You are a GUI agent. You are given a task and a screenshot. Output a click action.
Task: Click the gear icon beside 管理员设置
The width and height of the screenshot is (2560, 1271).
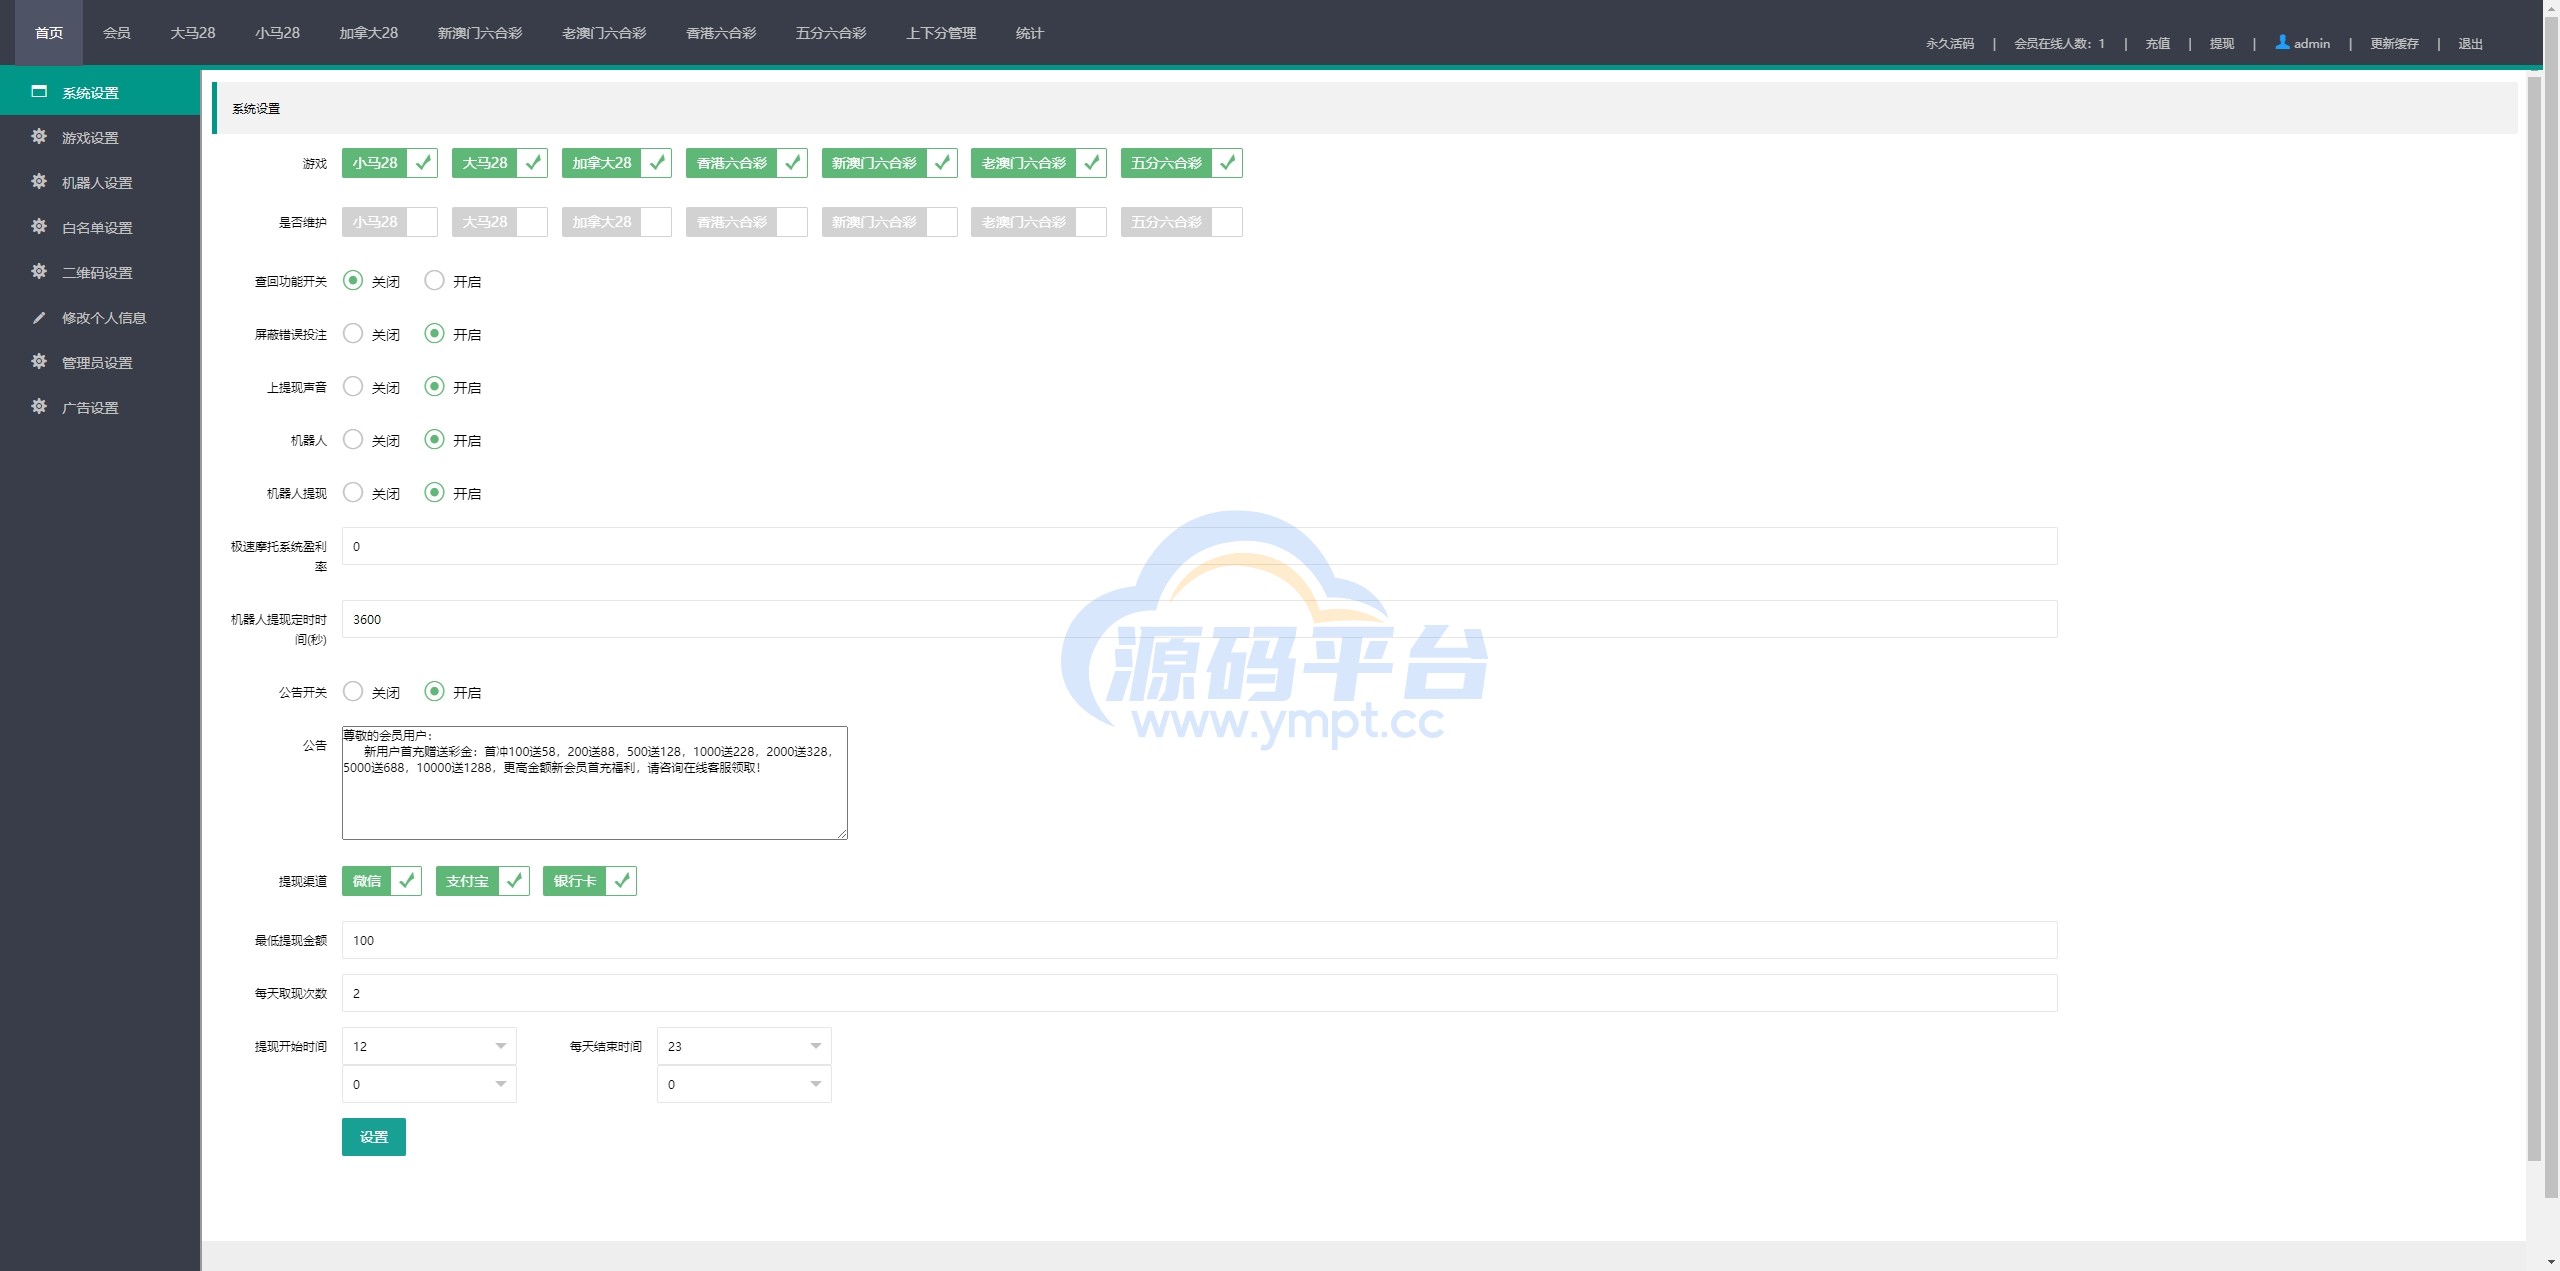39,361
